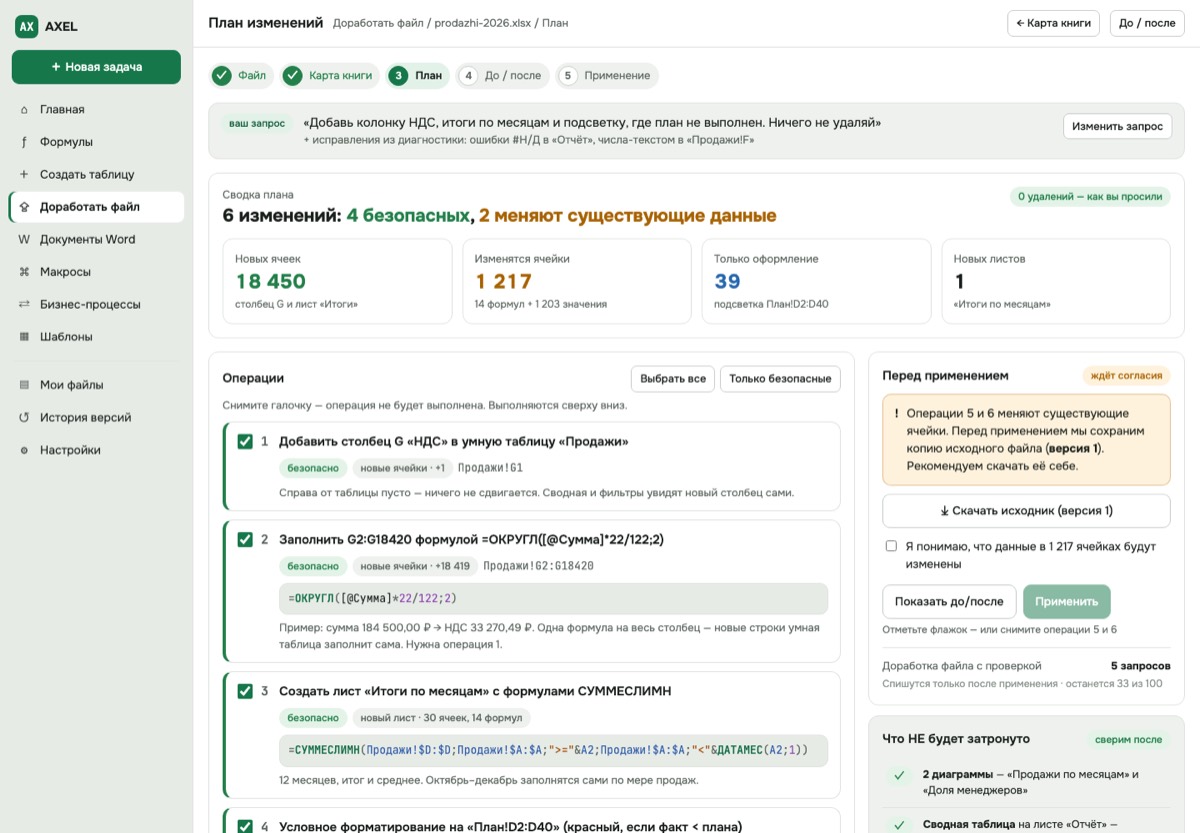Open the Шаблоны section

[96, 337]
